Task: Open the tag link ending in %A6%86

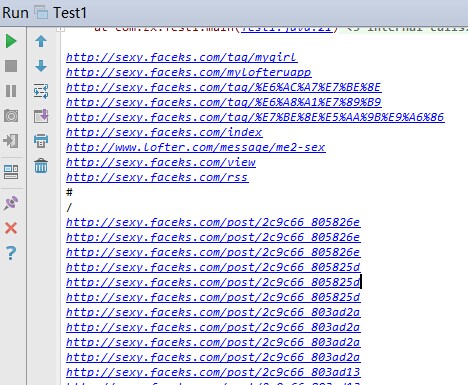Action: click(255, 117)
